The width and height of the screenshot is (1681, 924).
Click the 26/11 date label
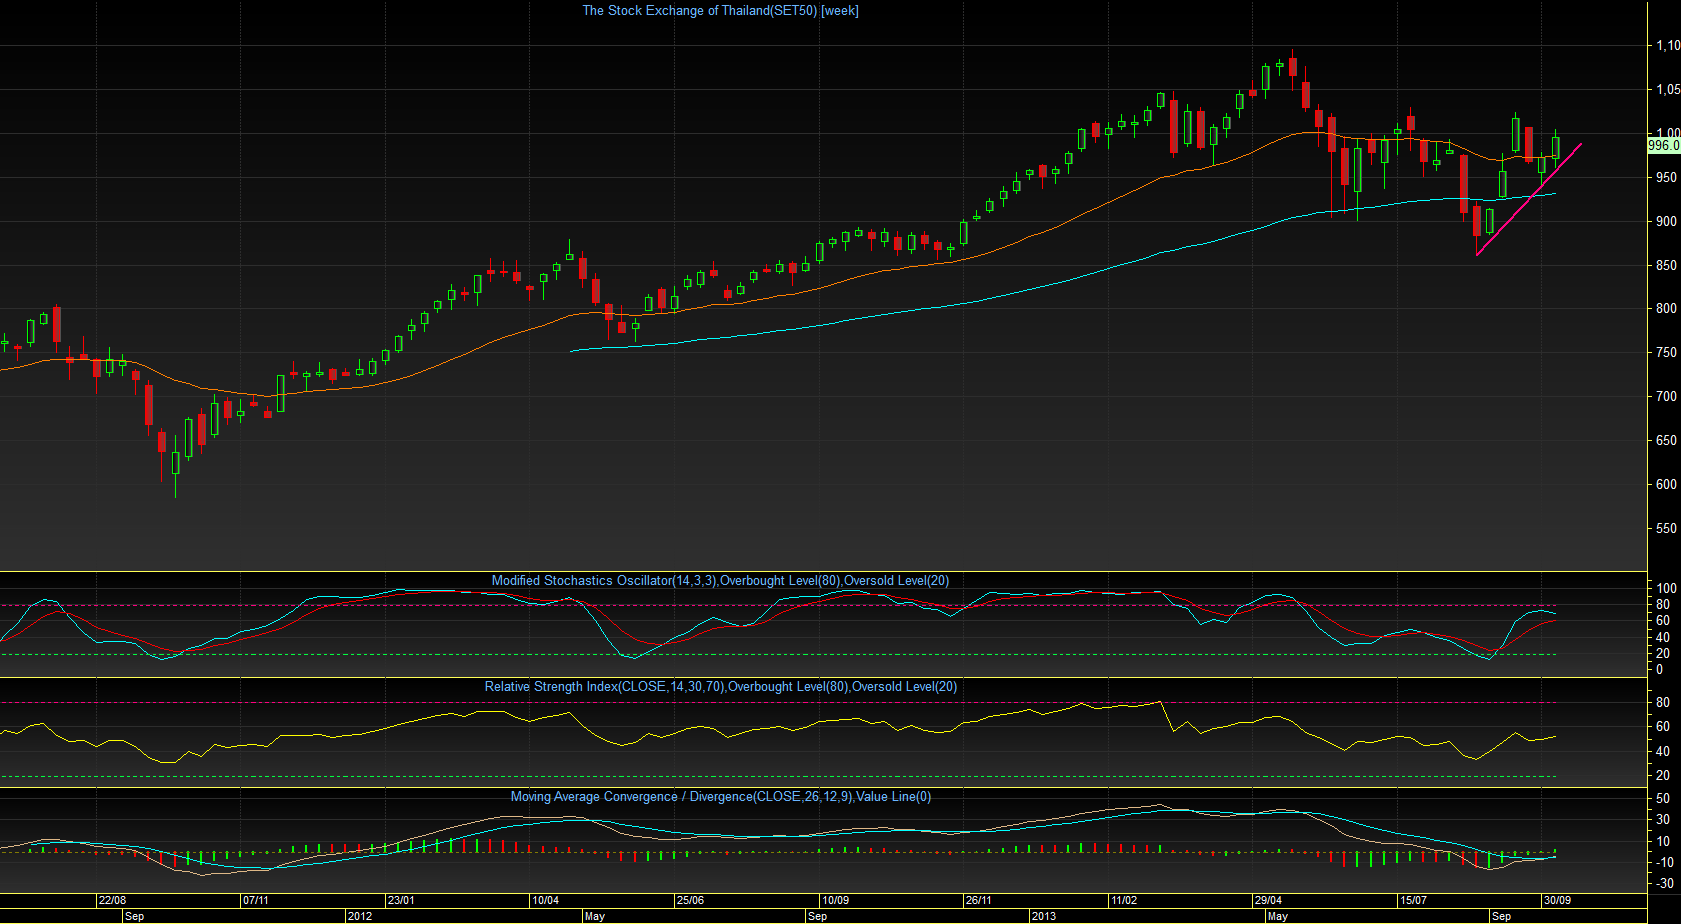(x=979, y=900)
